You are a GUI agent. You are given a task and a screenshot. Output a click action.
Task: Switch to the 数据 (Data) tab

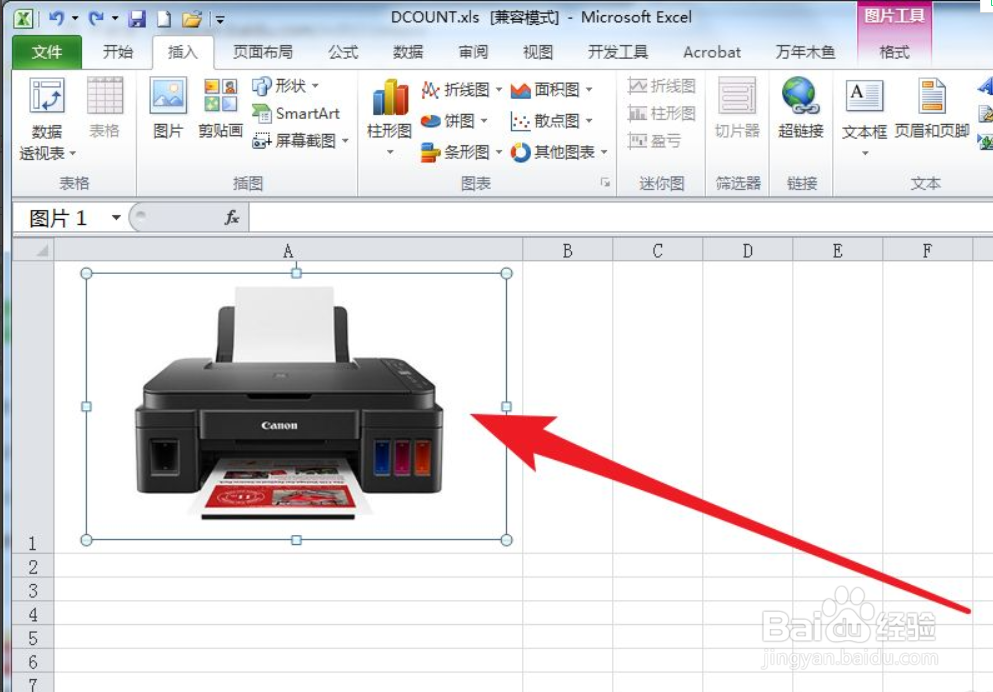408,52
